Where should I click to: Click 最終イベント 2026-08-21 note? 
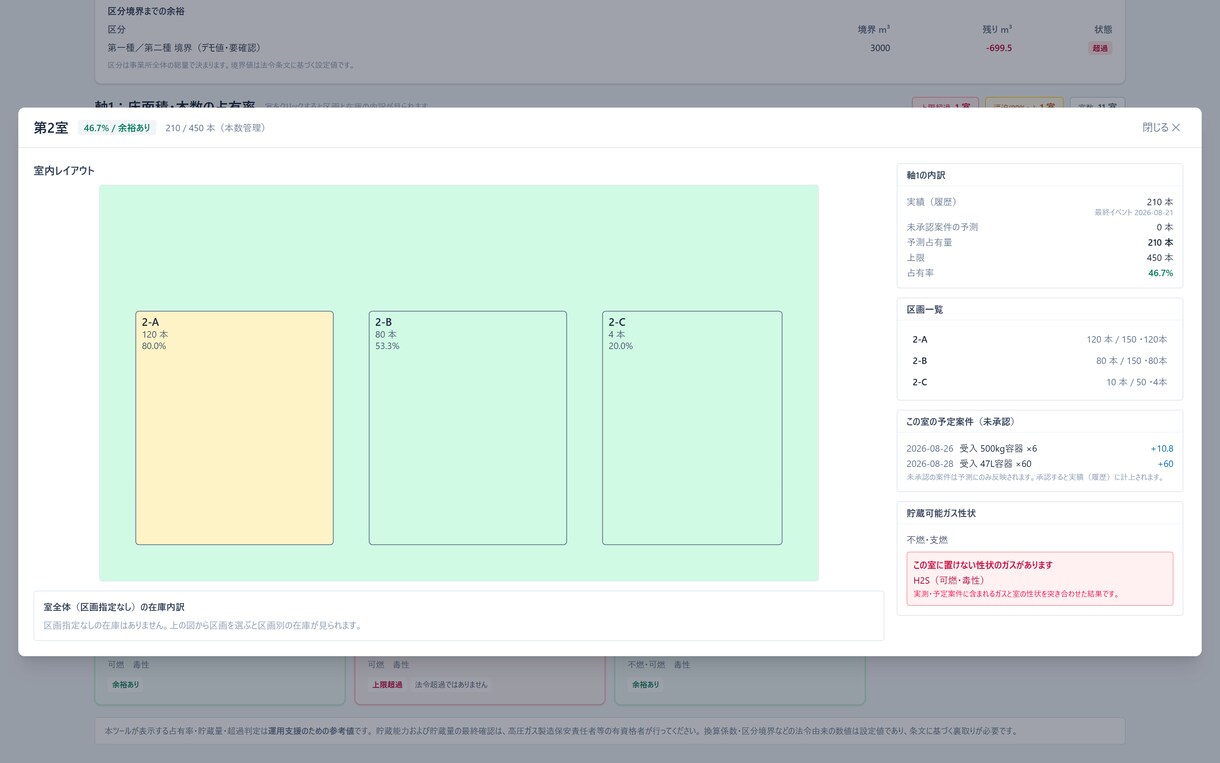[x=1134, y=213]
